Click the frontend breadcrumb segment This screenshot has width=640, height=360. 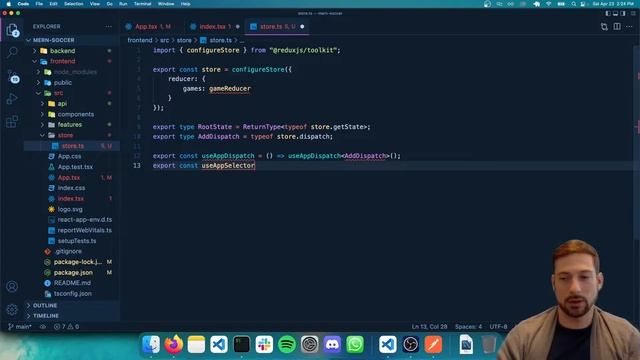[140, 40]
